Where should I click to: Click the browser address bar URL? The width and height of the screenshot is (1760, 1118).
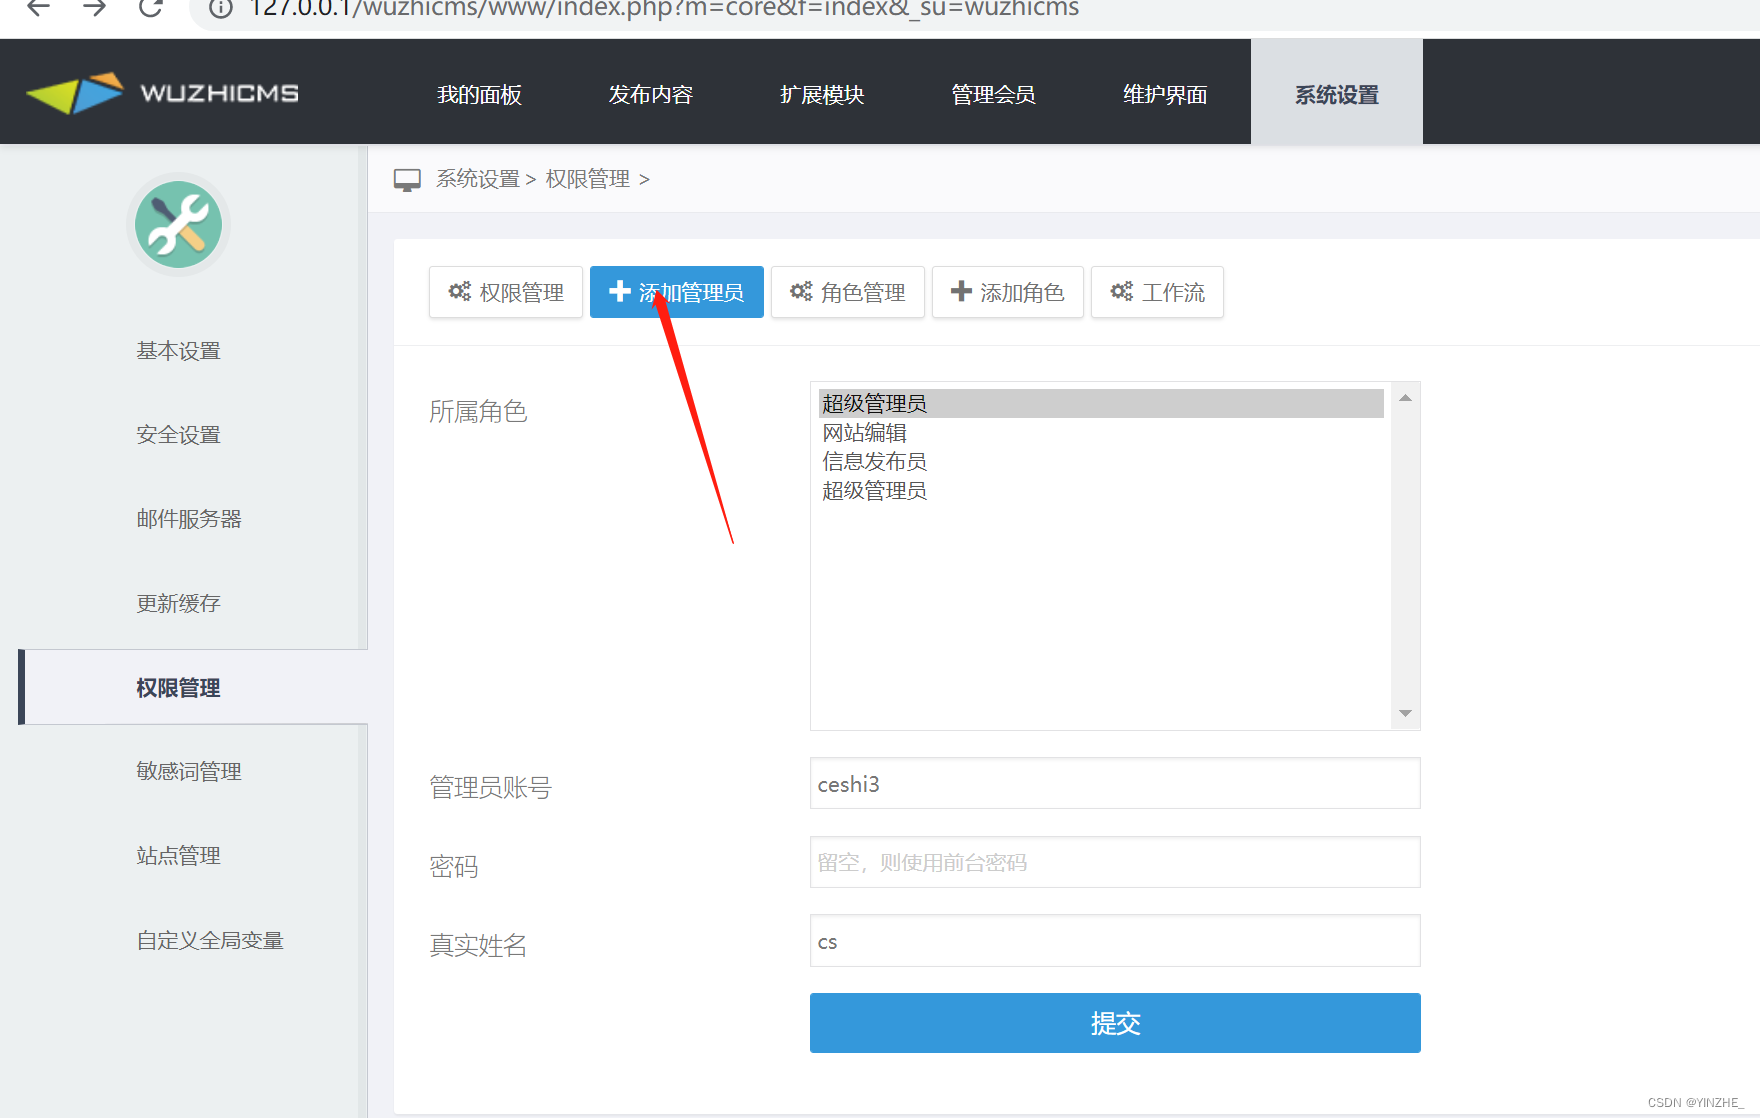664,9
